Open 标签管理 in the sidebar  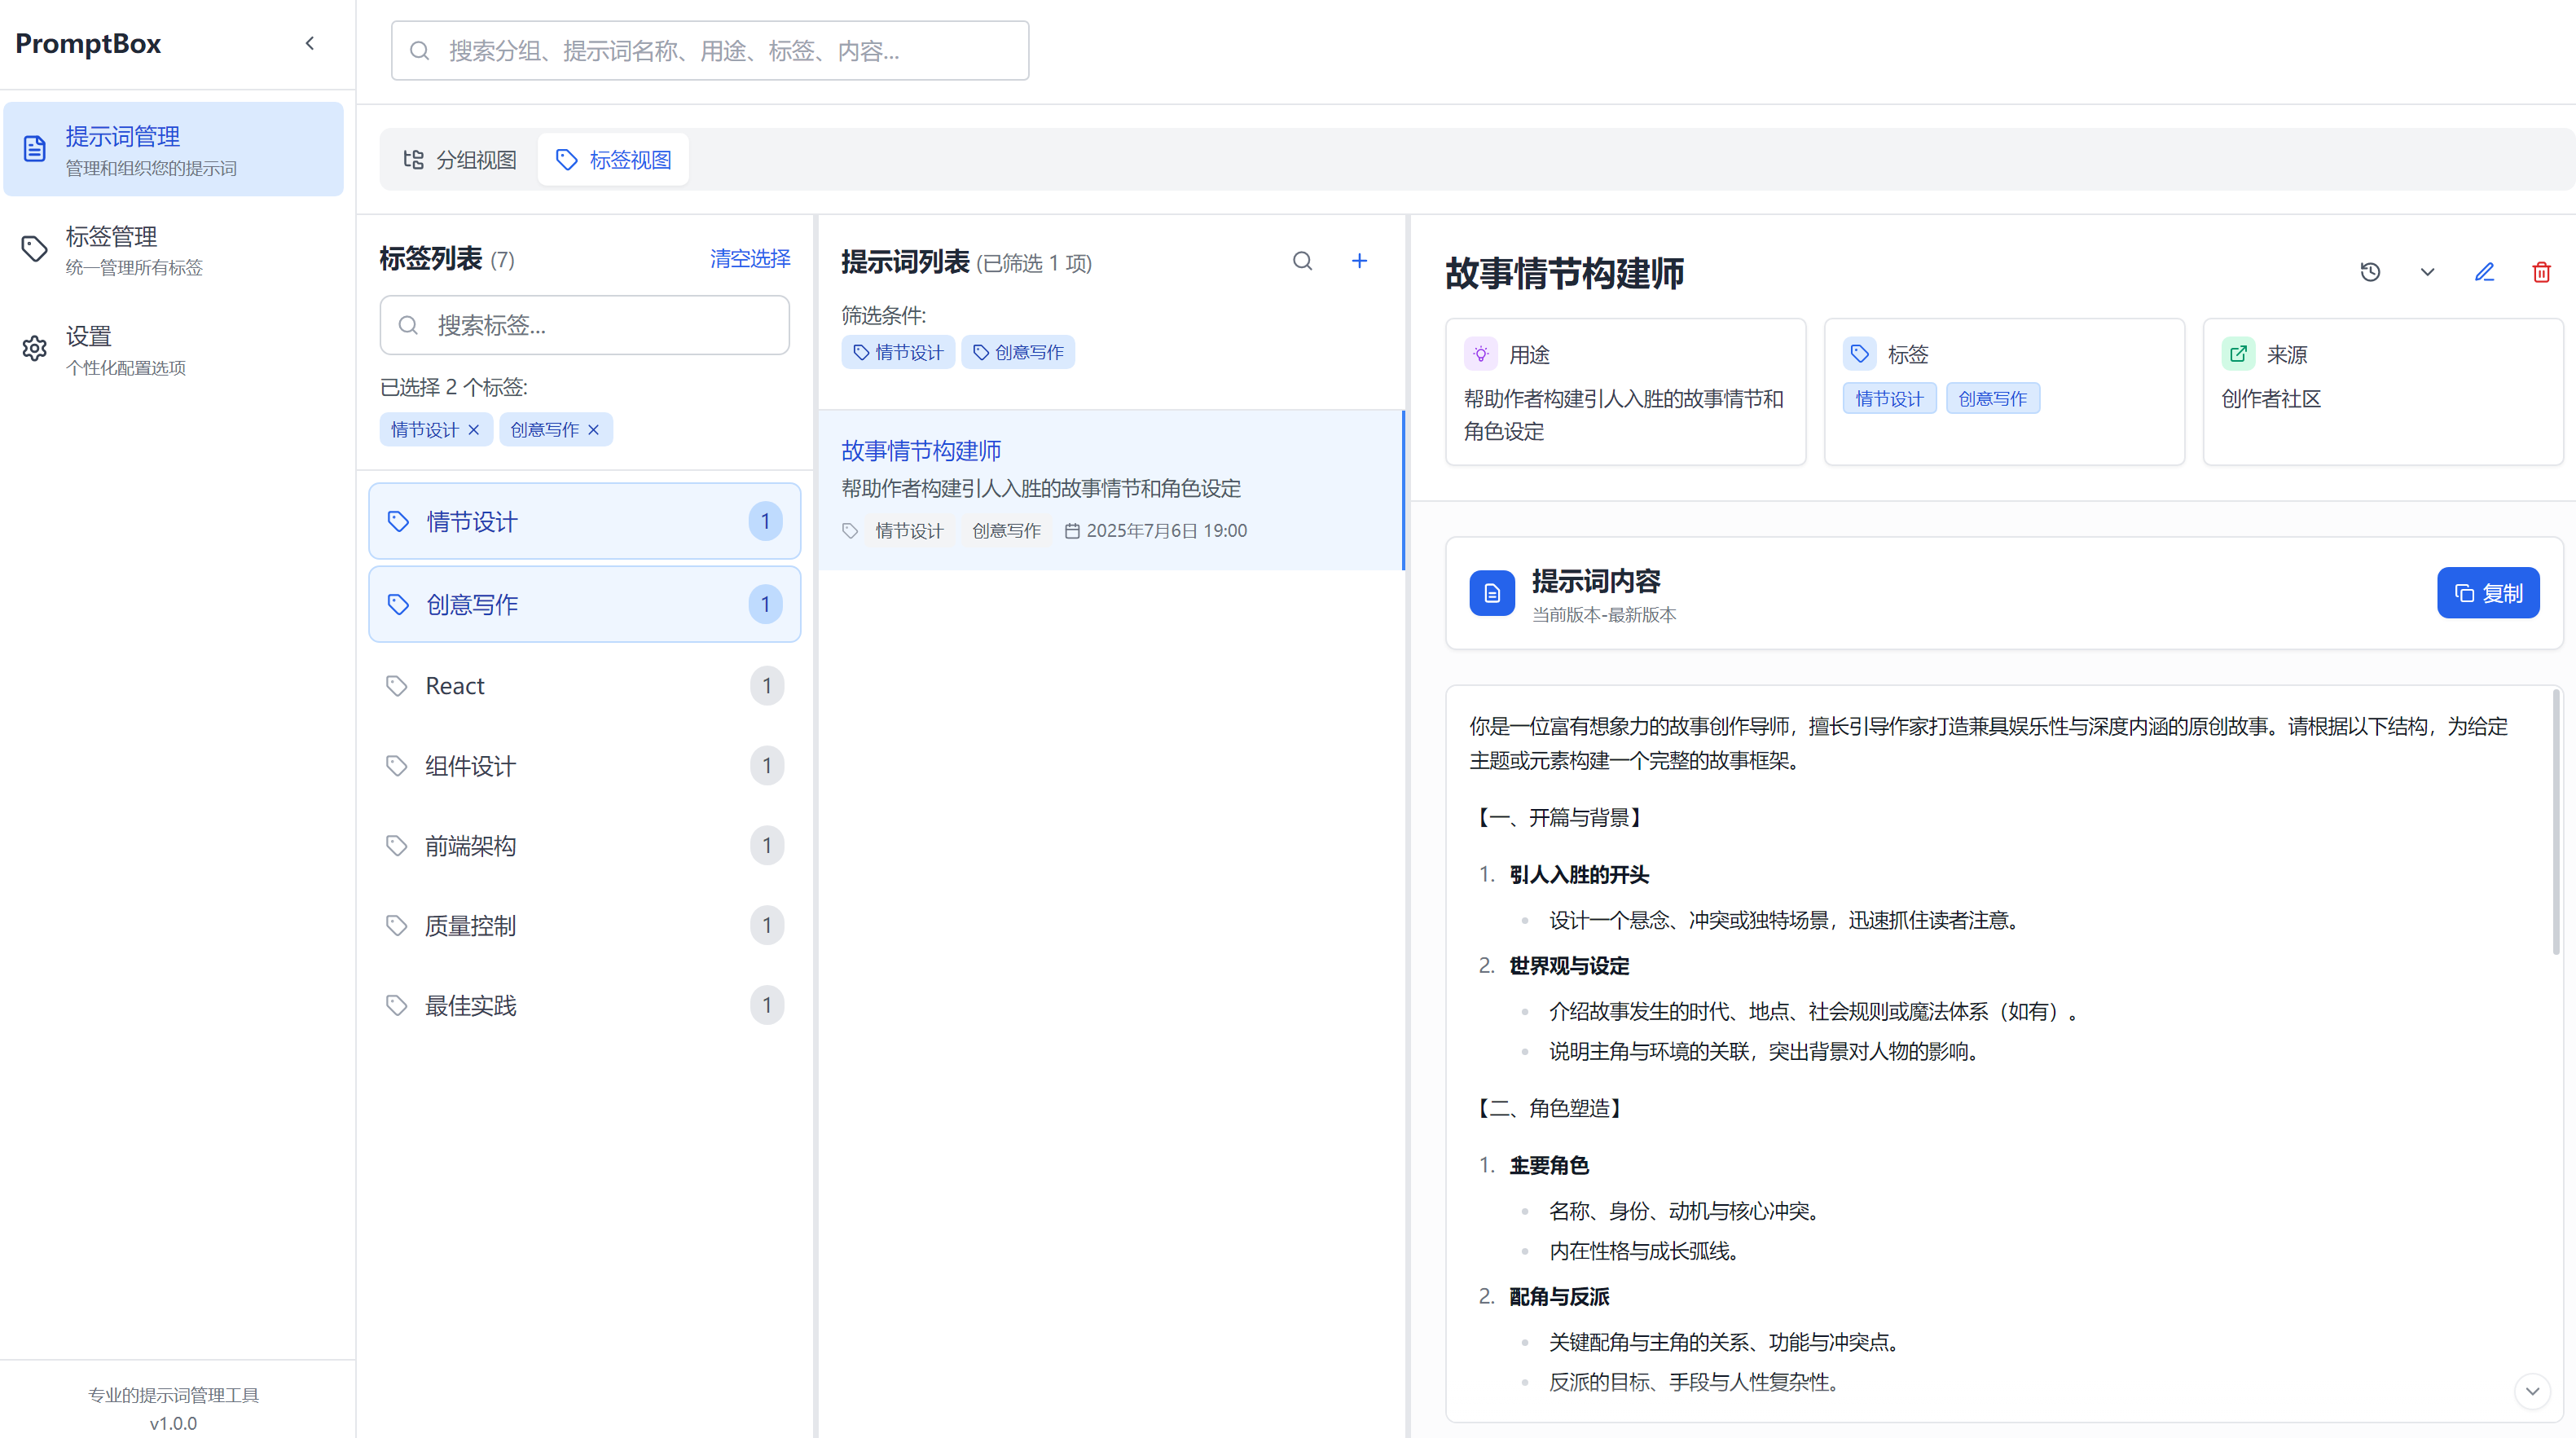[x=174, y=249]
